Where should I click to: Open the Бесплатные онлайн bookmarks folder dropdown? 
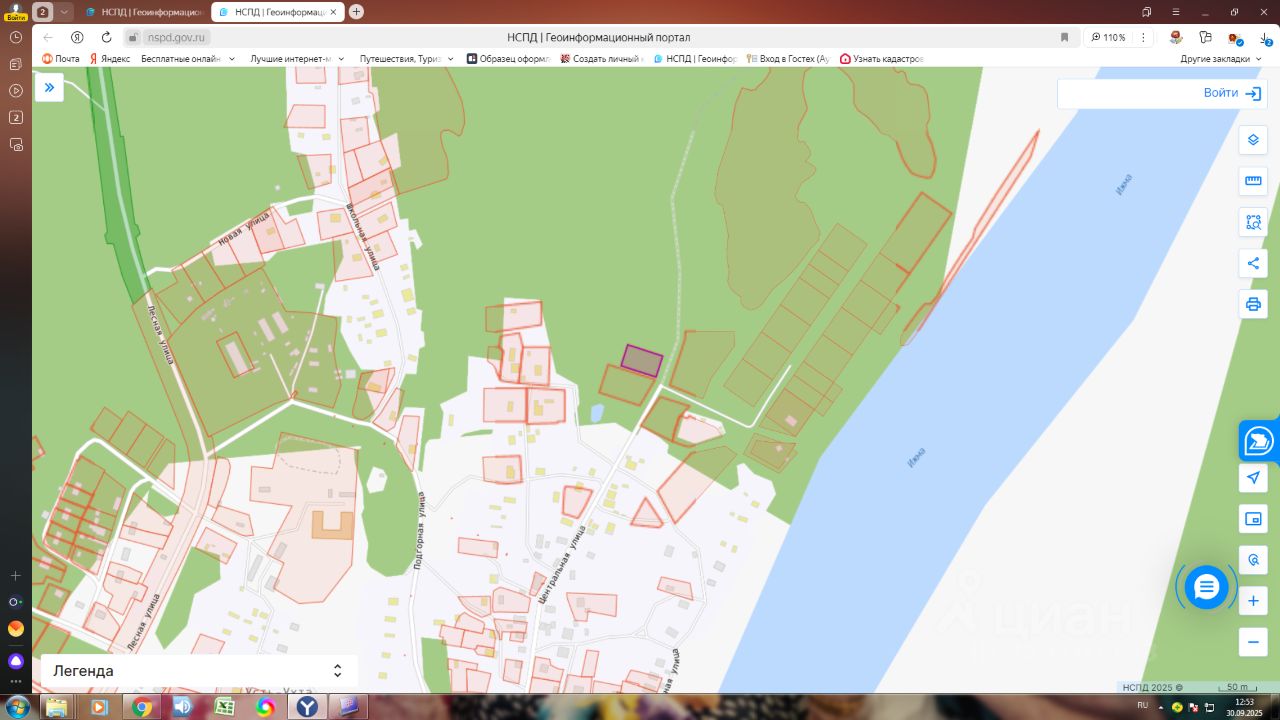[x=188, y=59]
